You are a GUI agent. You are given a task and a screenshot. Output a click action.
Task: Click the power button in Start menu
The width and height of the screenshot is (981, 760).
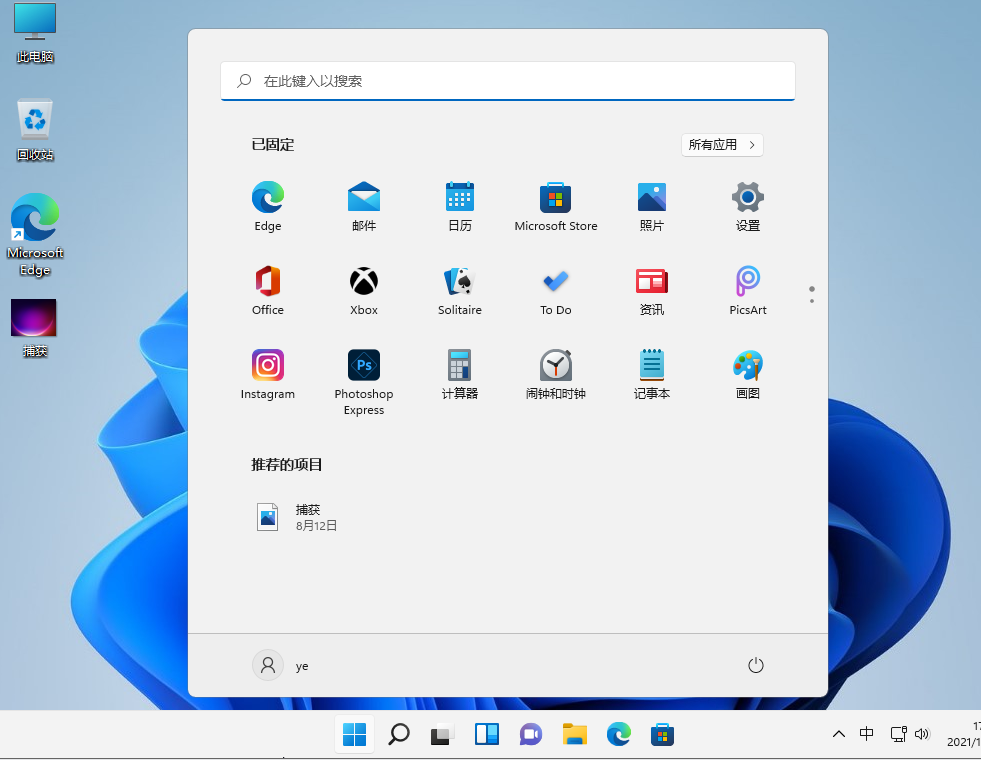[x=756, y=666]
